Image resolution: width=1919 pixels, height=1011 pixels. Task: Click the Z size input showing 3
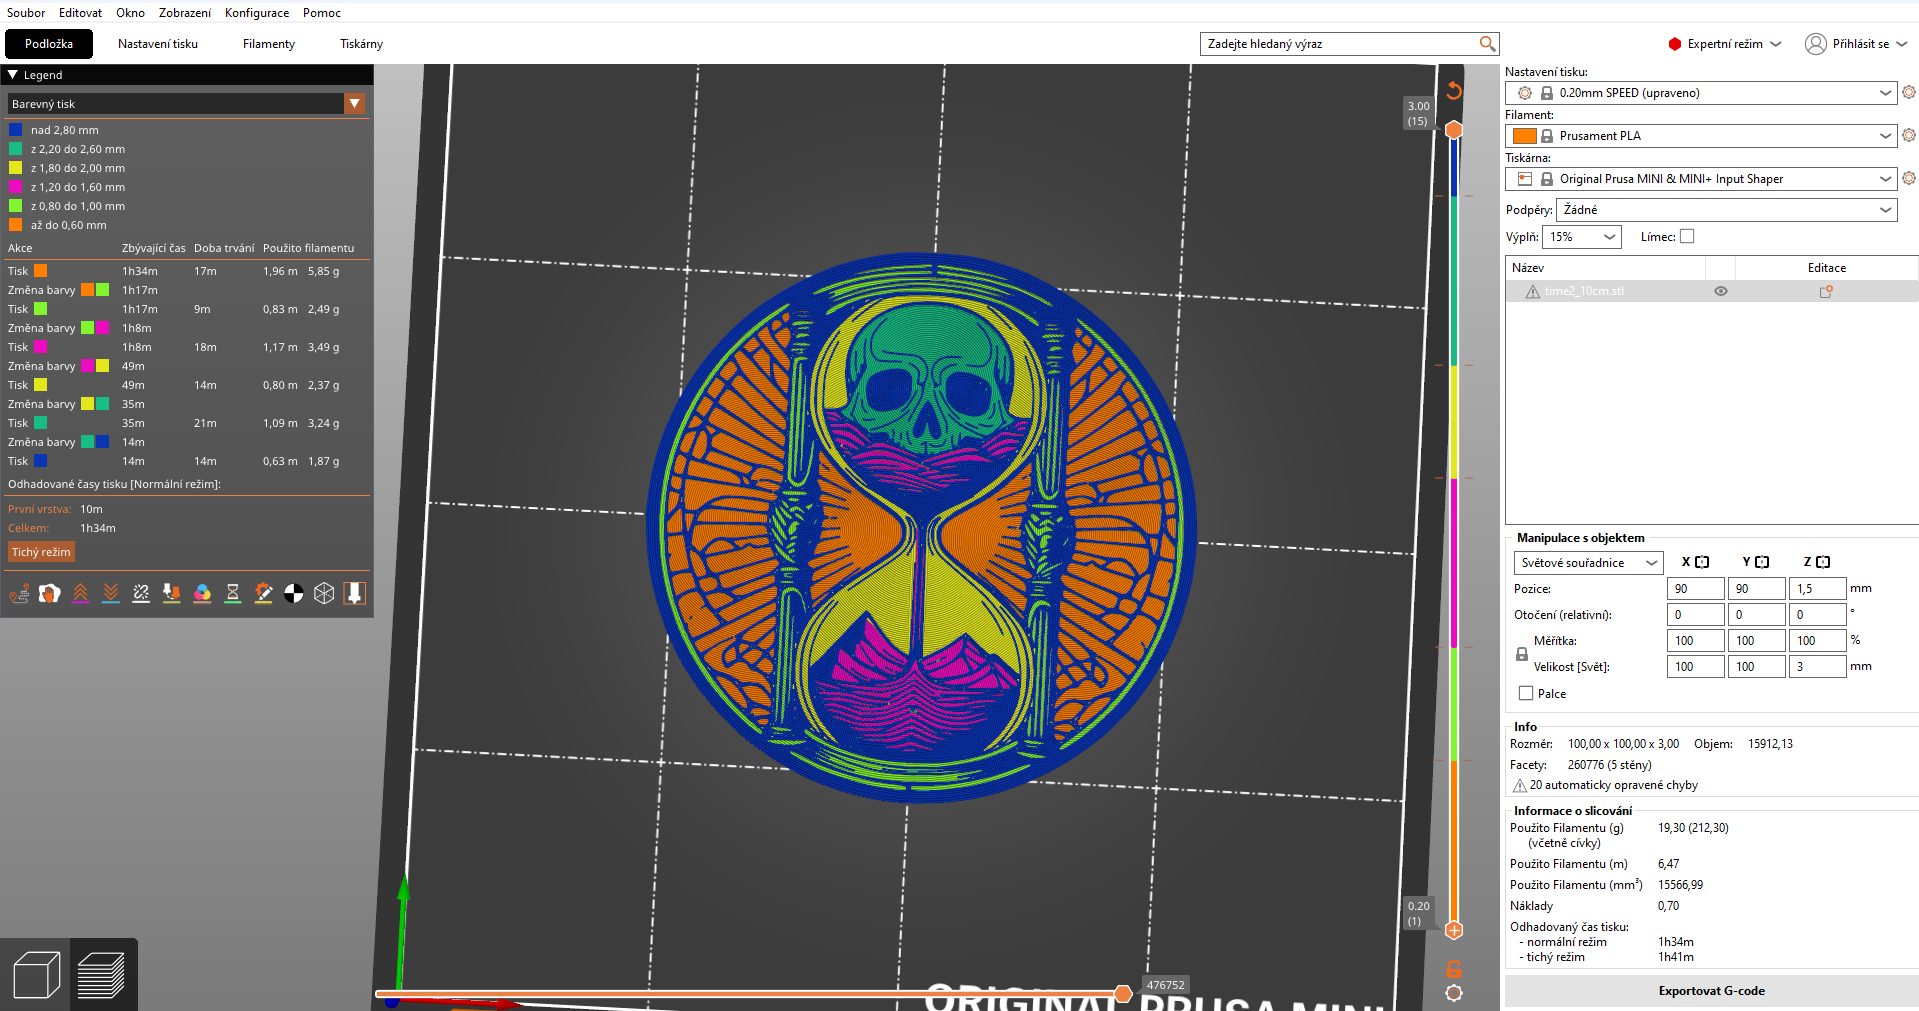point(1817,667)
